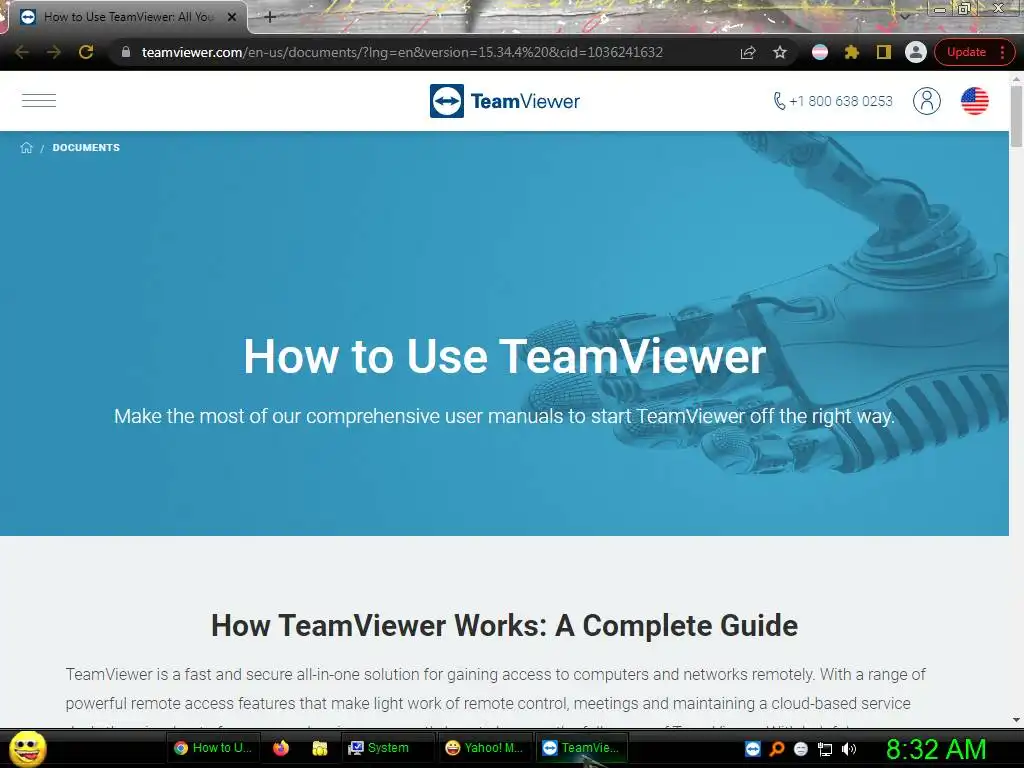Click the browser back arrow
The image size is (1024, 768).
click(22, 52)
